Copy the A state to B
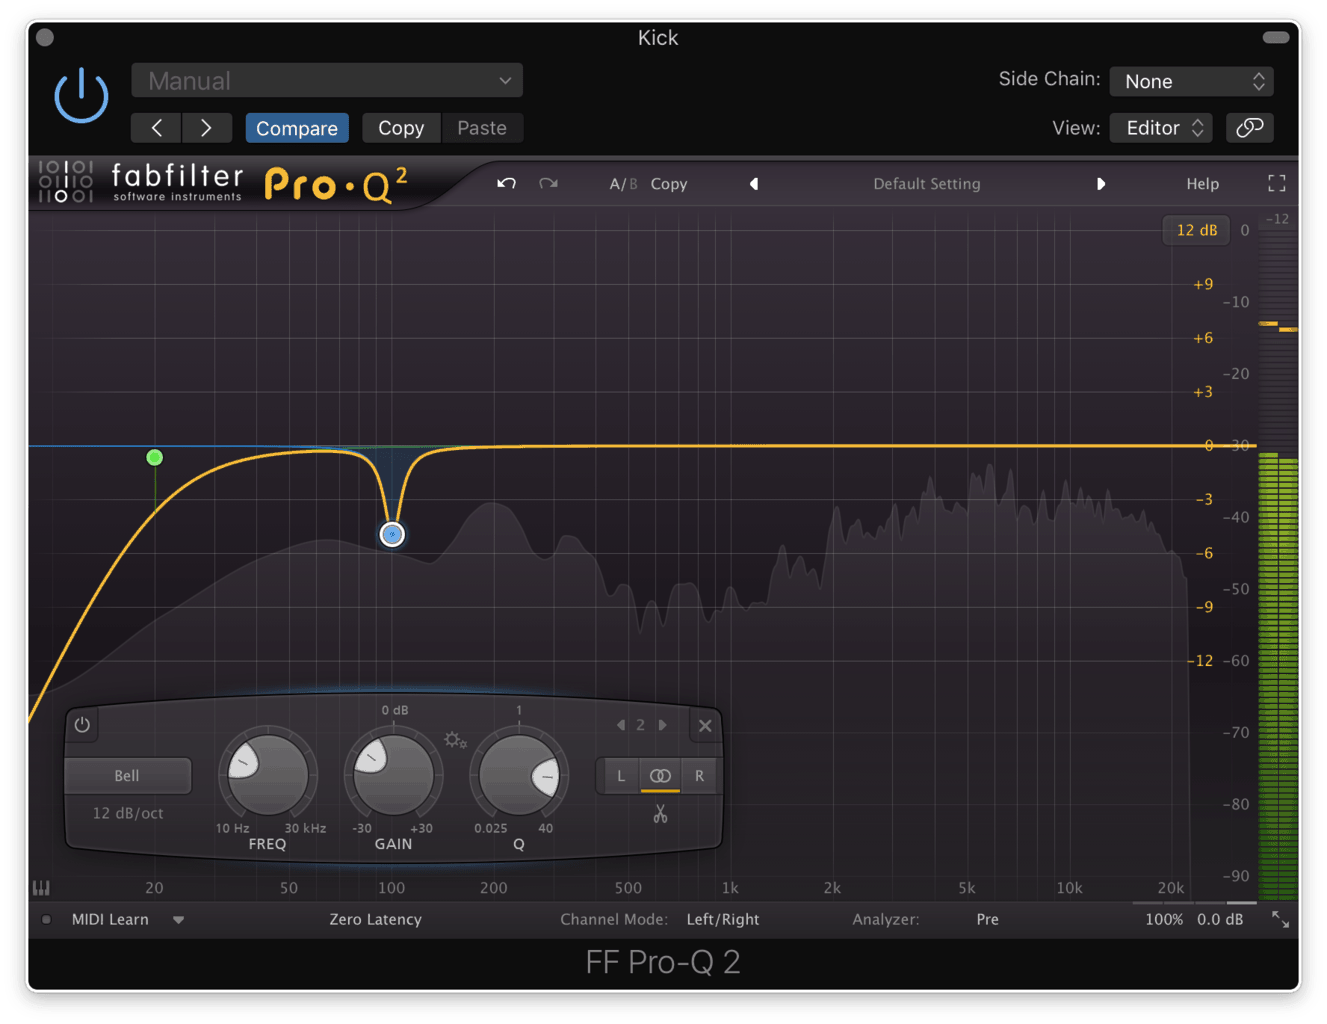 669,184
